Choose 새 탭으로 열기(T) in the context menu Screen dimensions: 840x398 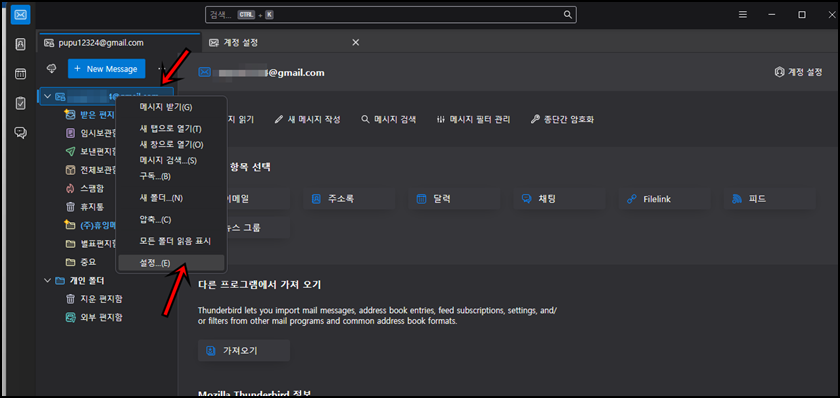[x=171, y=129]
